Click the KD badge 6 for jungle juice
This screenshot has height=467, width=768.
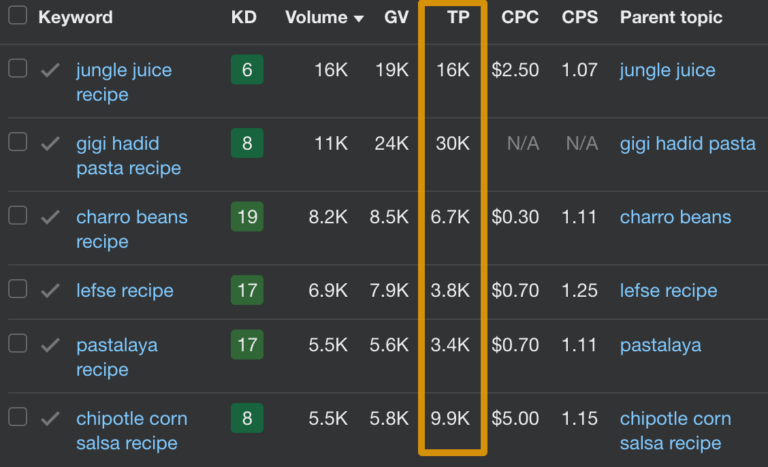tap(246, 70)
